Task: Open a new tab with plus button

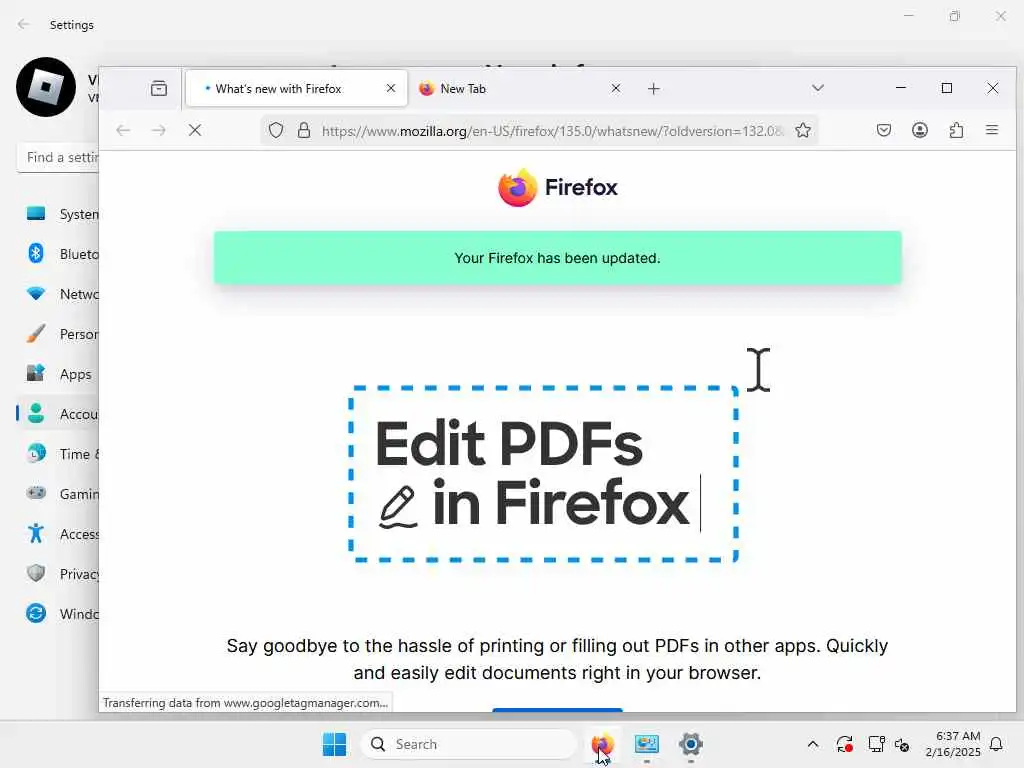Action: (654, 89)
